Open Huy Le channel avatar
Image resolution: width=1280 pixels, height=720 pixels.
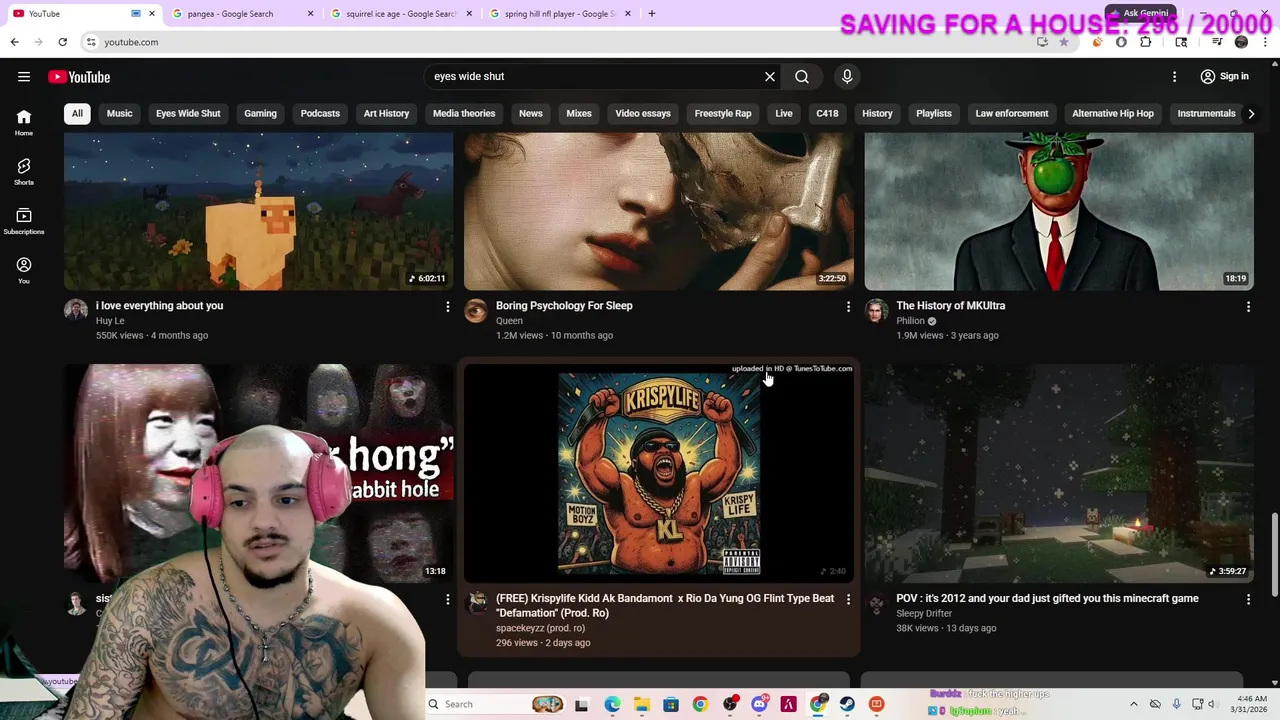tap(76, 310)
